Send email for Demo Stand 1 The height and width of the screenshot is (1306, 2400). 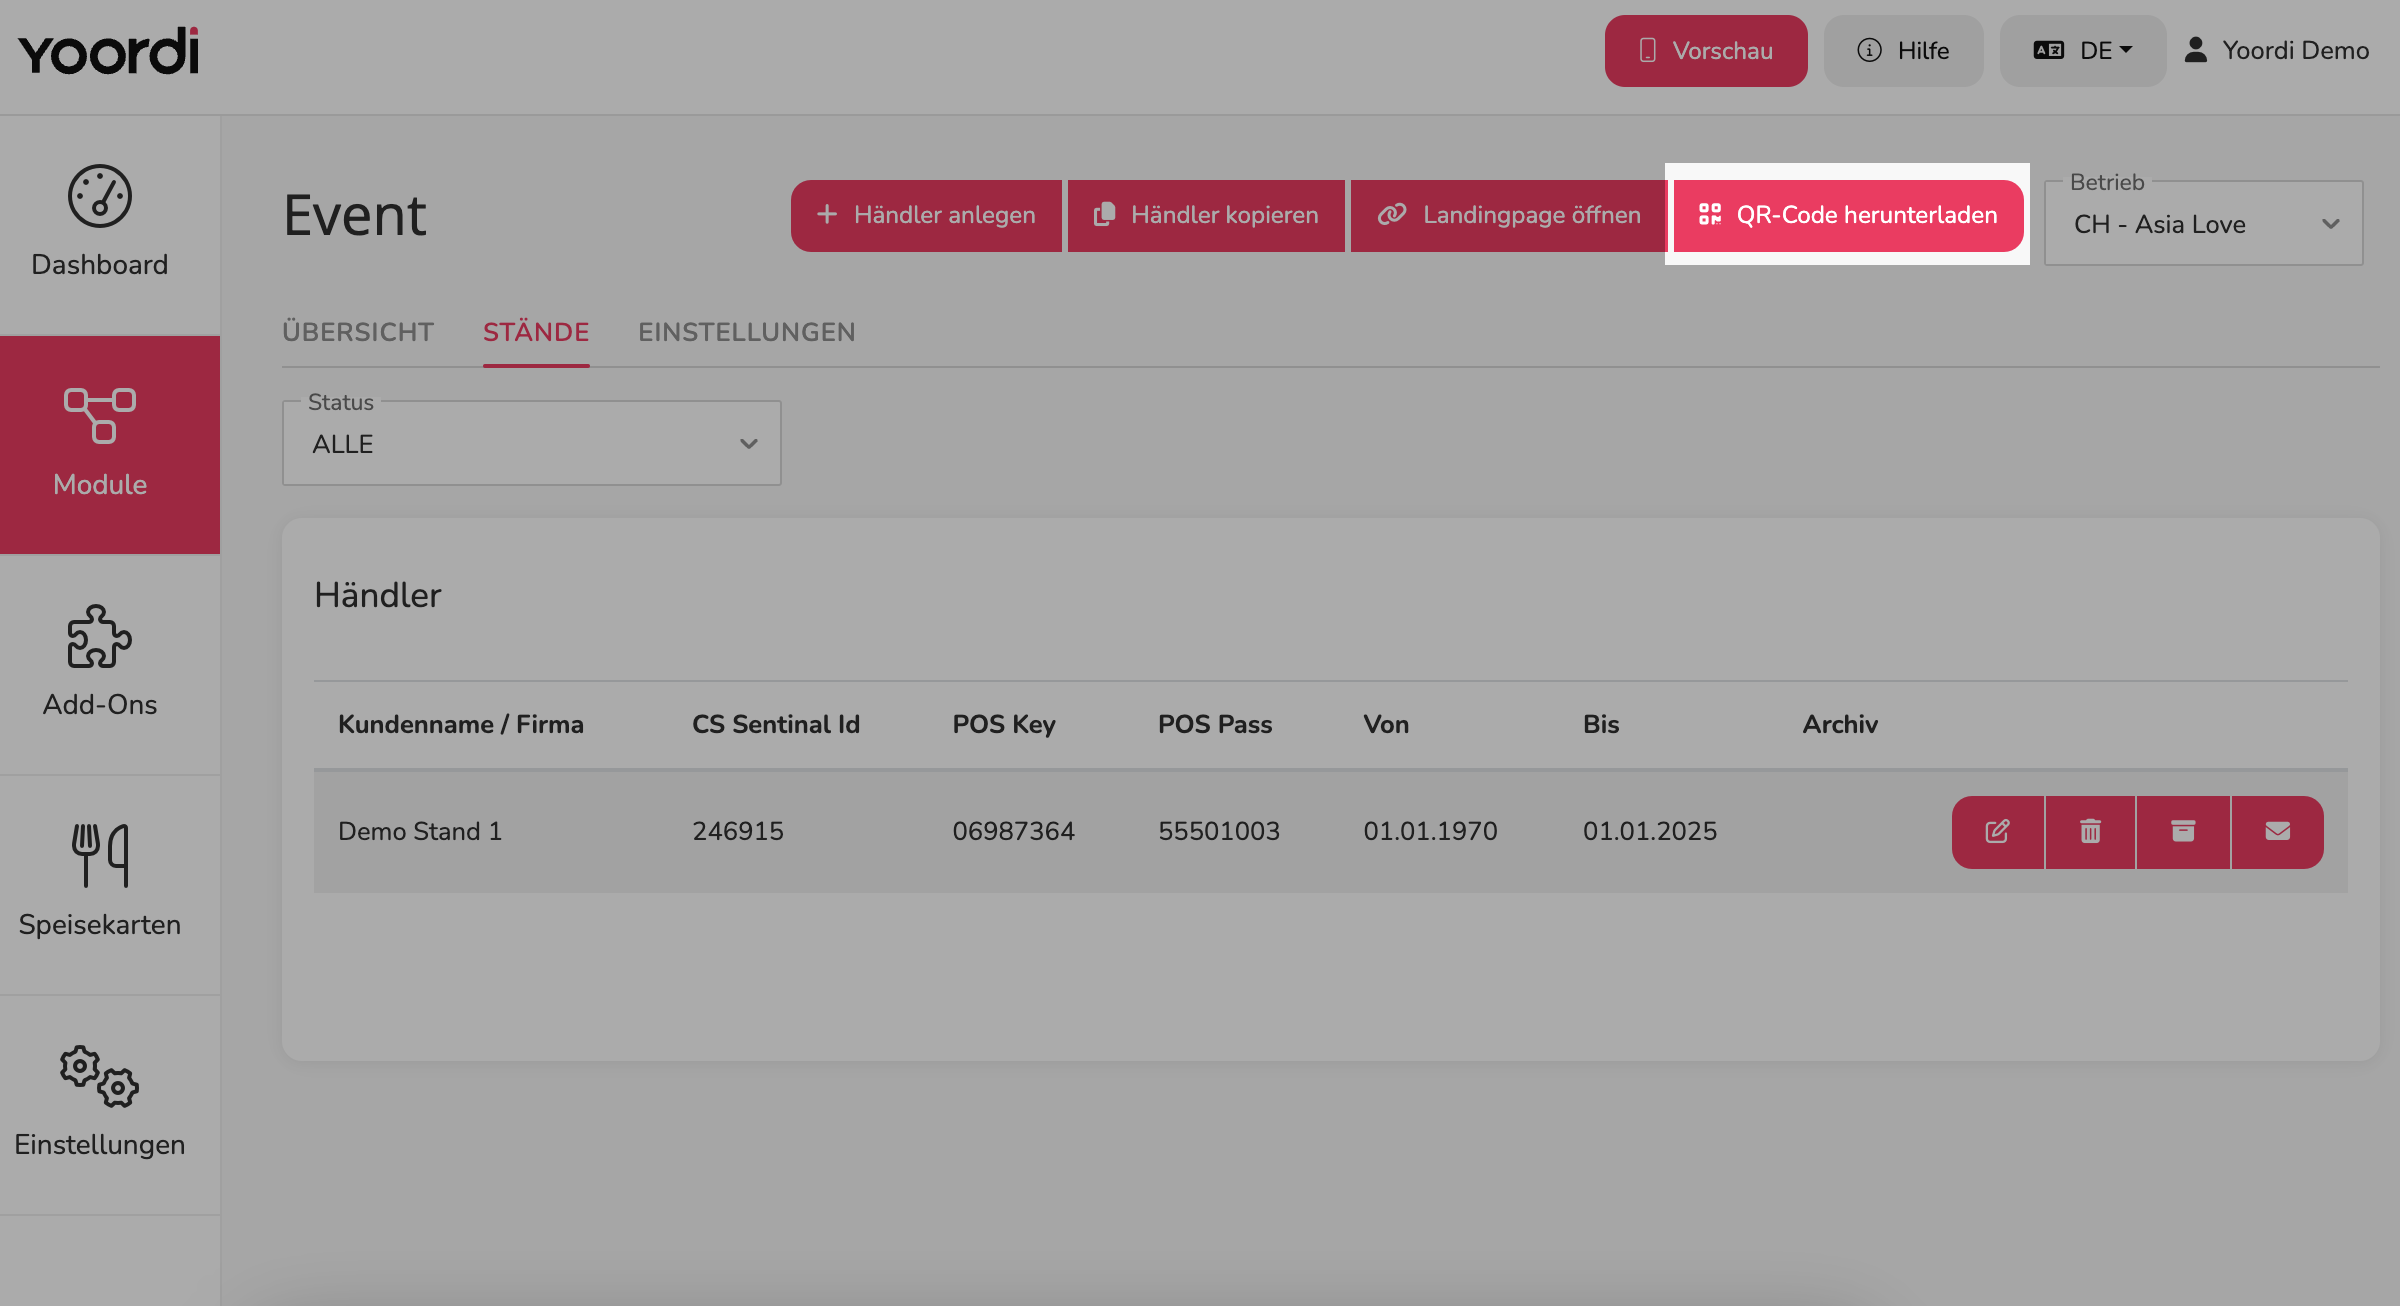point(2277,831)
